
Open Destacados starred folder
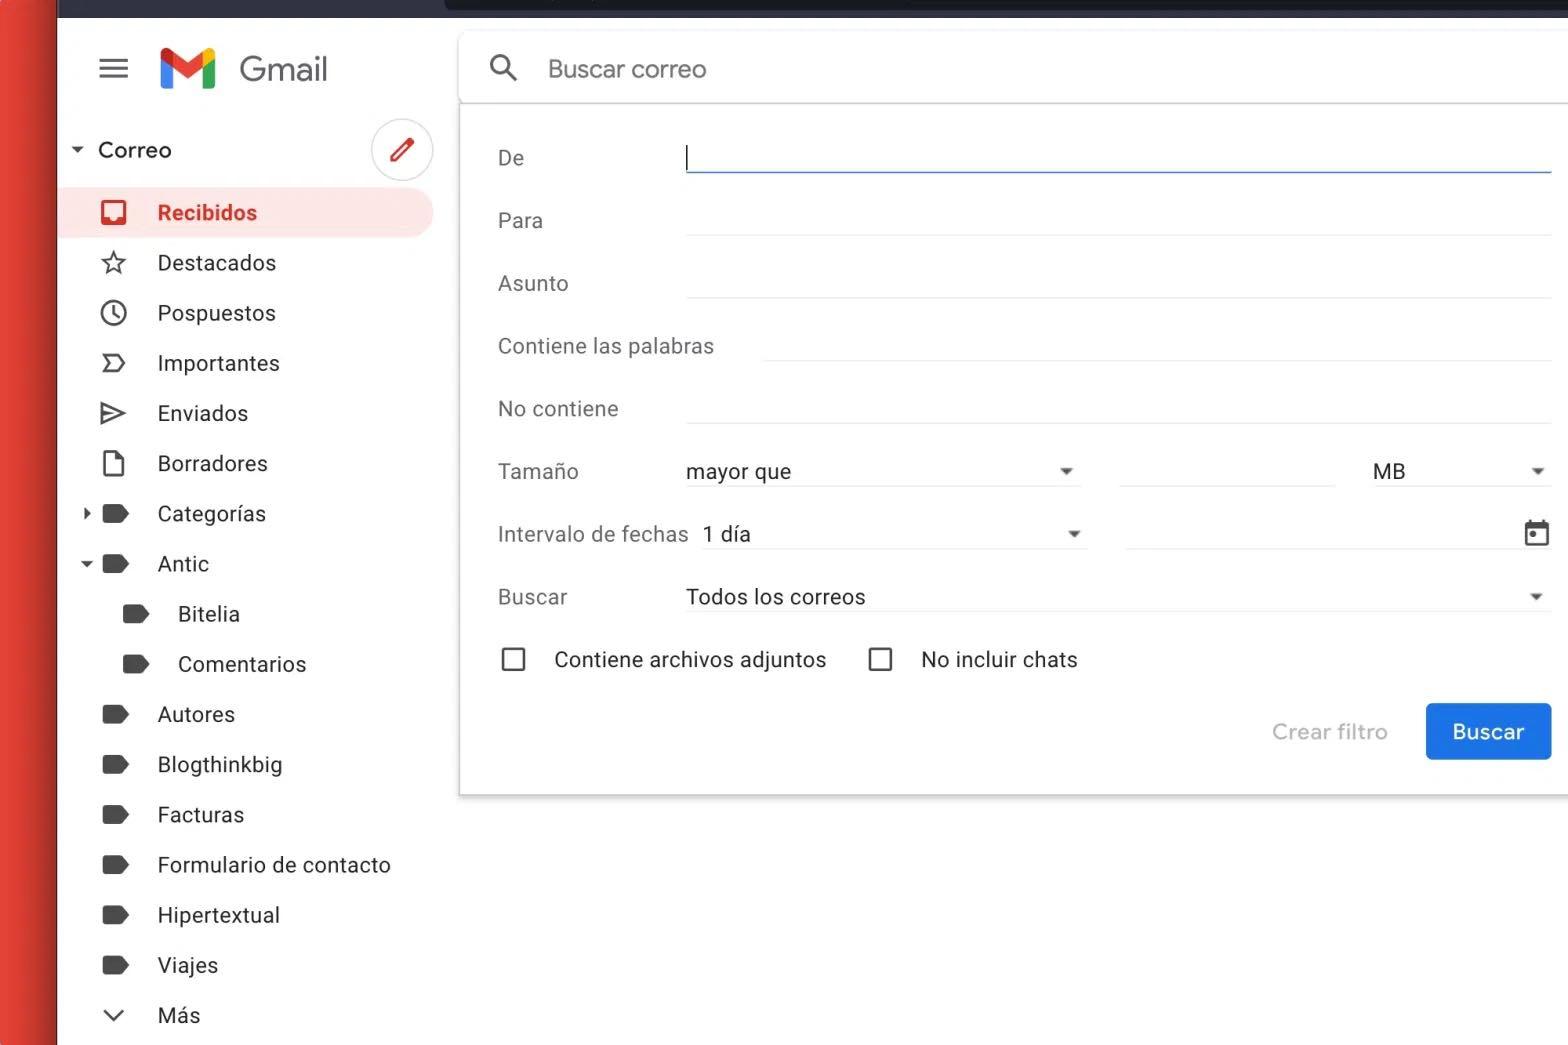click(x=216, y=263)
